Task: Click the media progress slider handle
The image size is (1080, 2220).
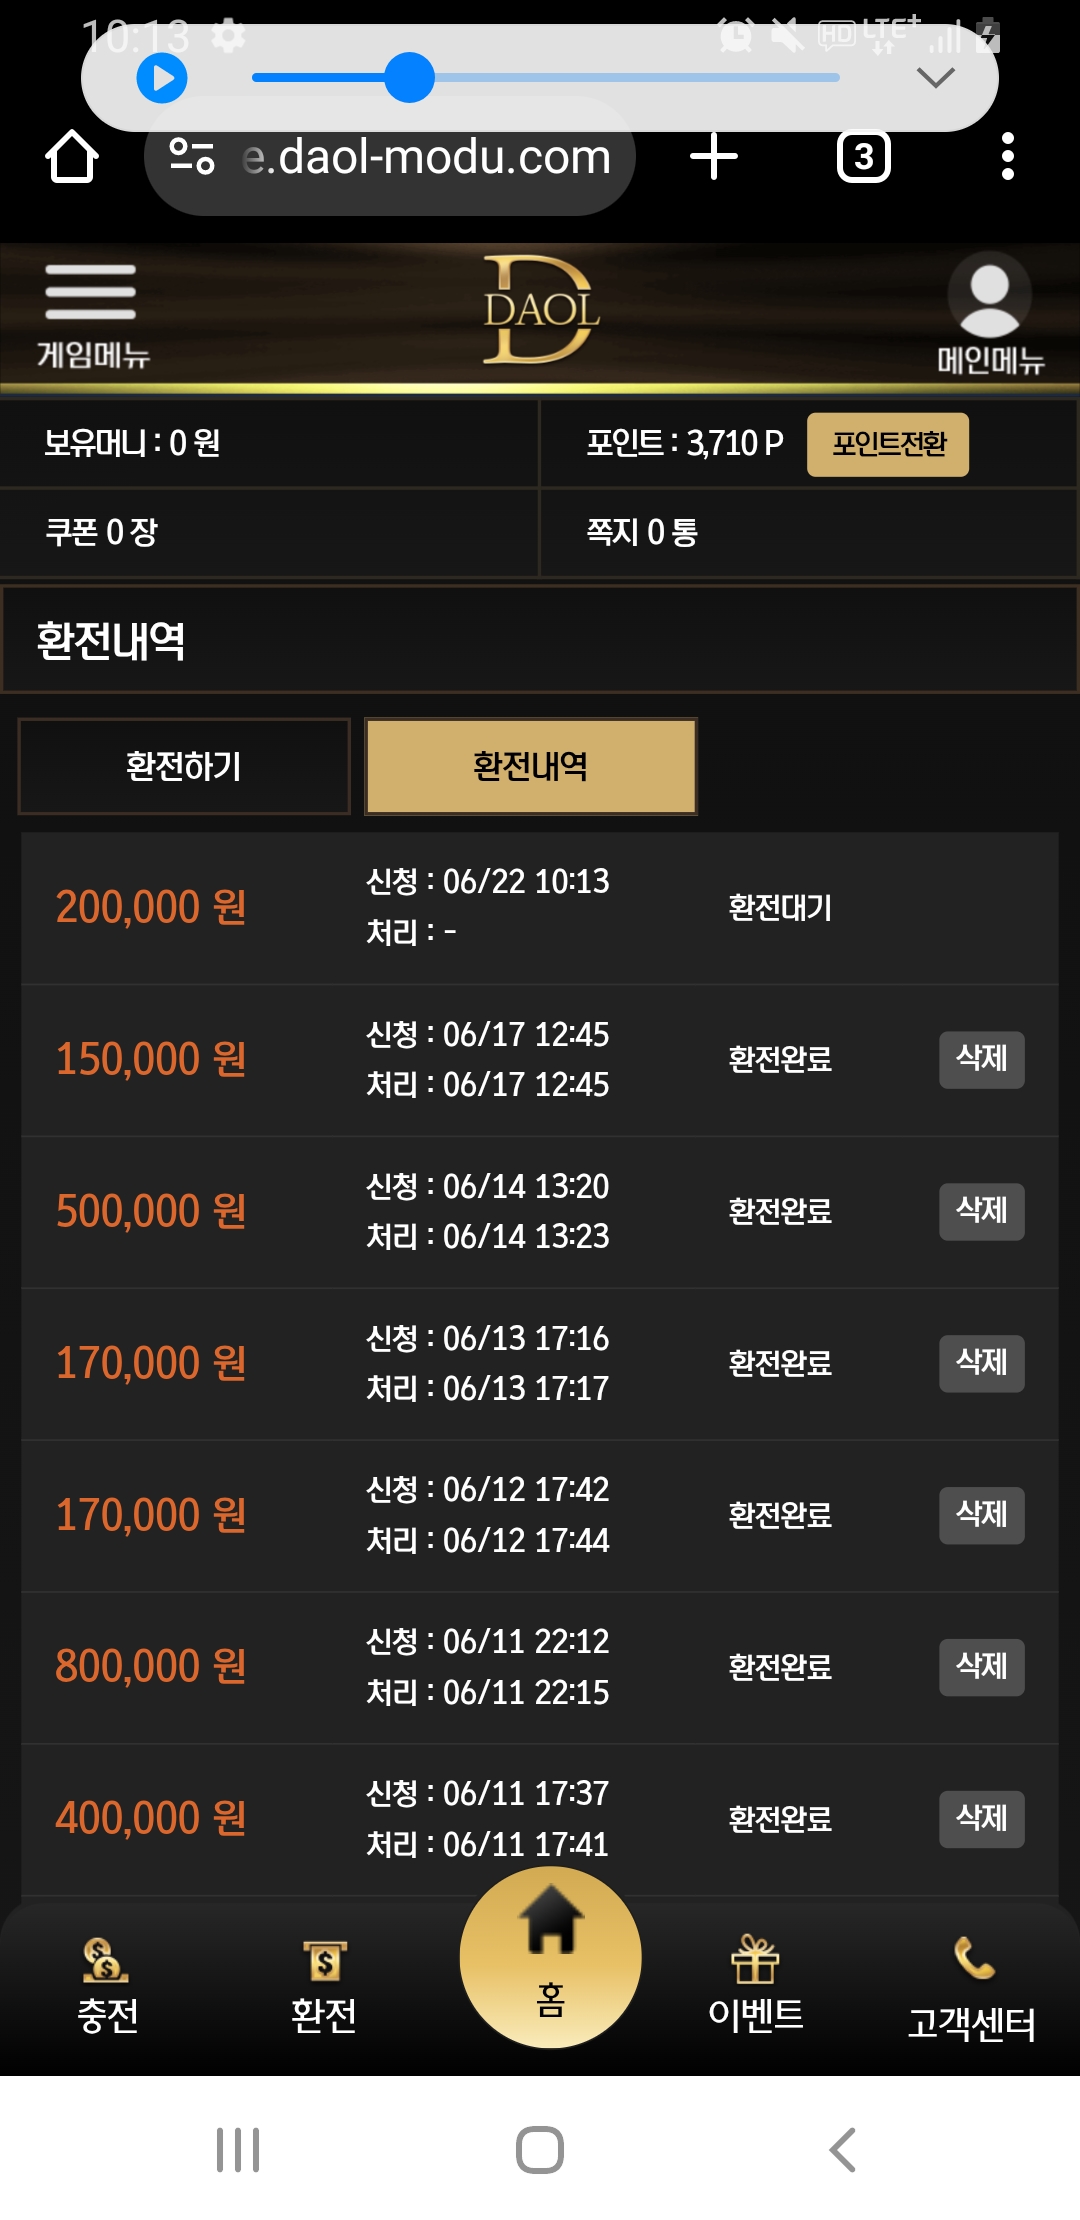Action: pos(409,77)
